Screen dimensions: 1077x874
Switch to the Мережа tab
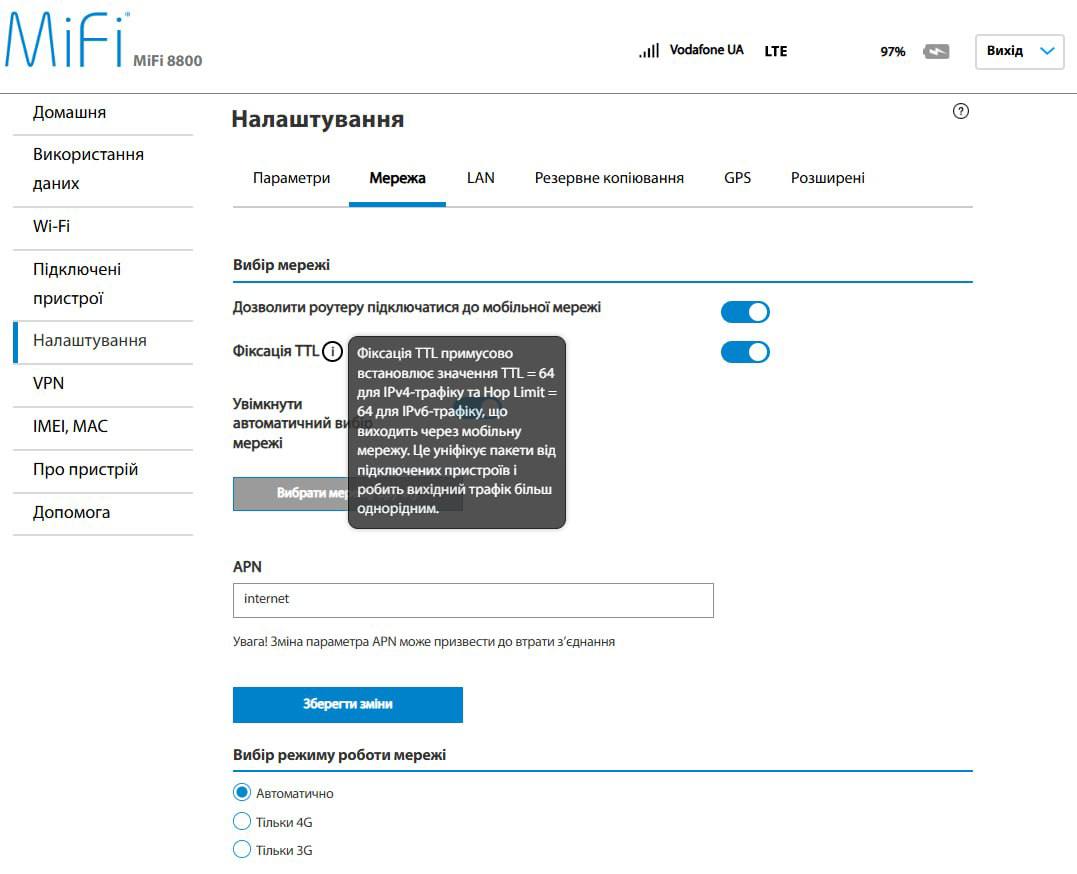[x=397, y=178]
